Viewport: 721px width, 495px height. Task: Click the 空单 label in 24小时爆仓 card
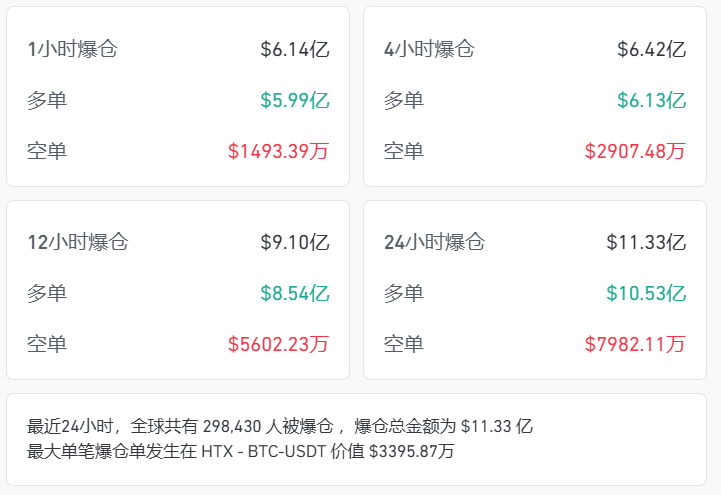[x=404, y=344]
